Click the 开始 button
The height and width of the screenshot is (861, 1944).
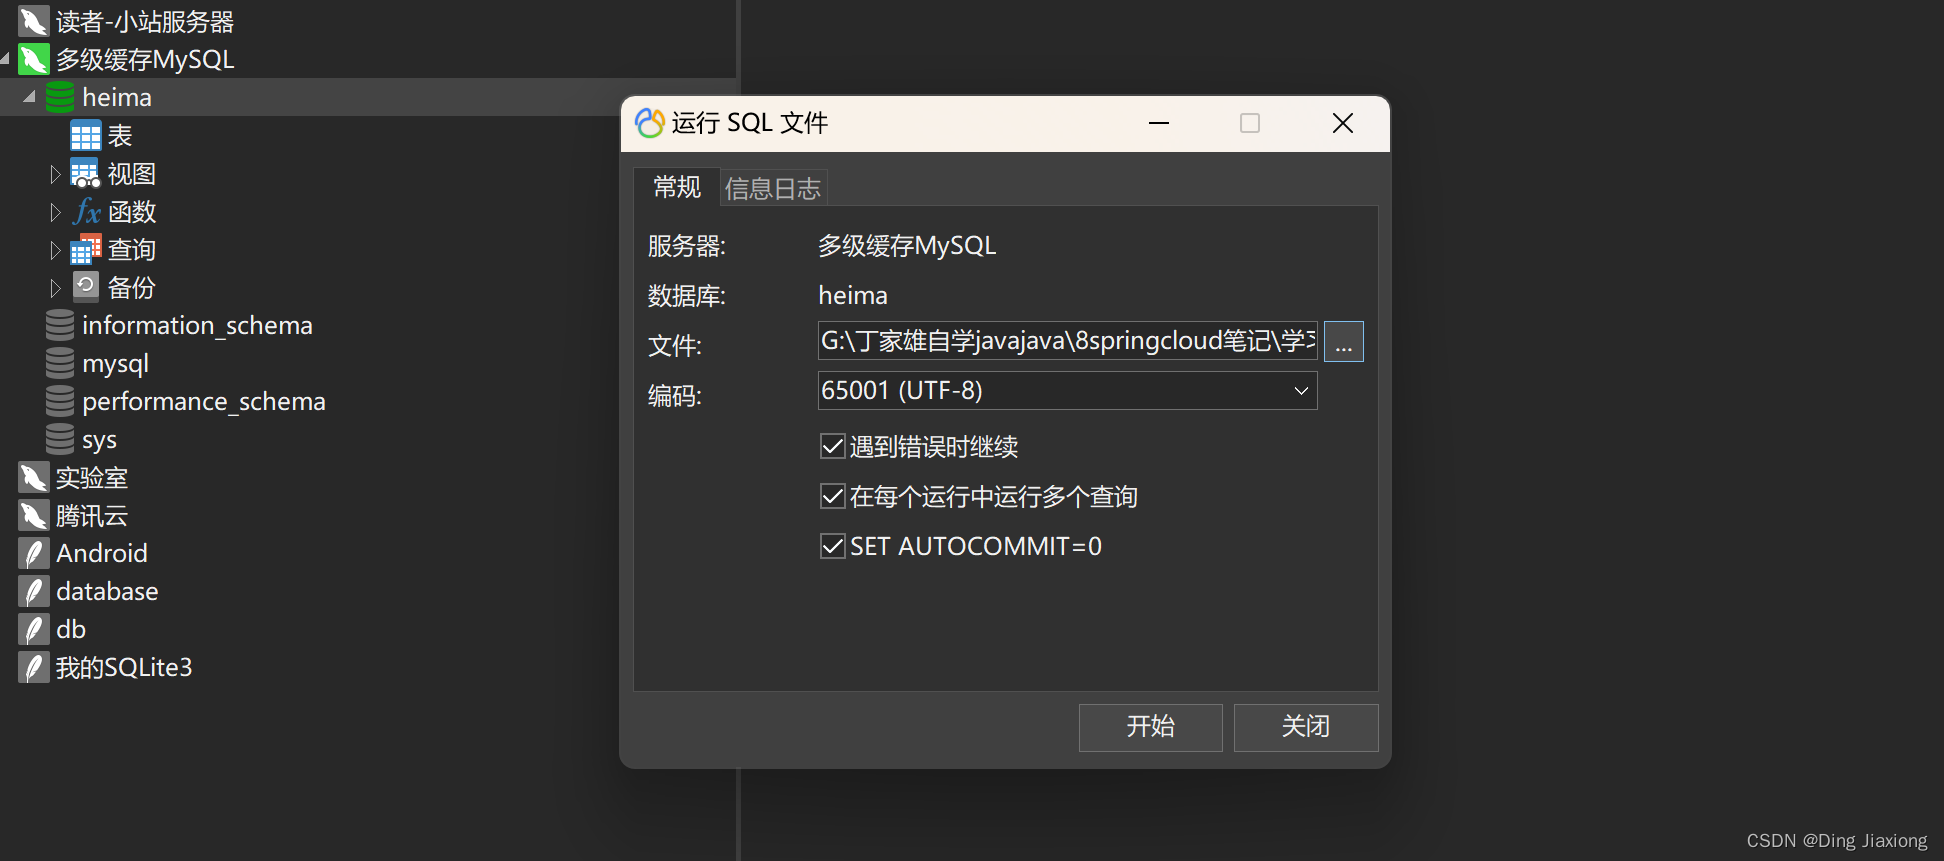(x=1150, y=727)
